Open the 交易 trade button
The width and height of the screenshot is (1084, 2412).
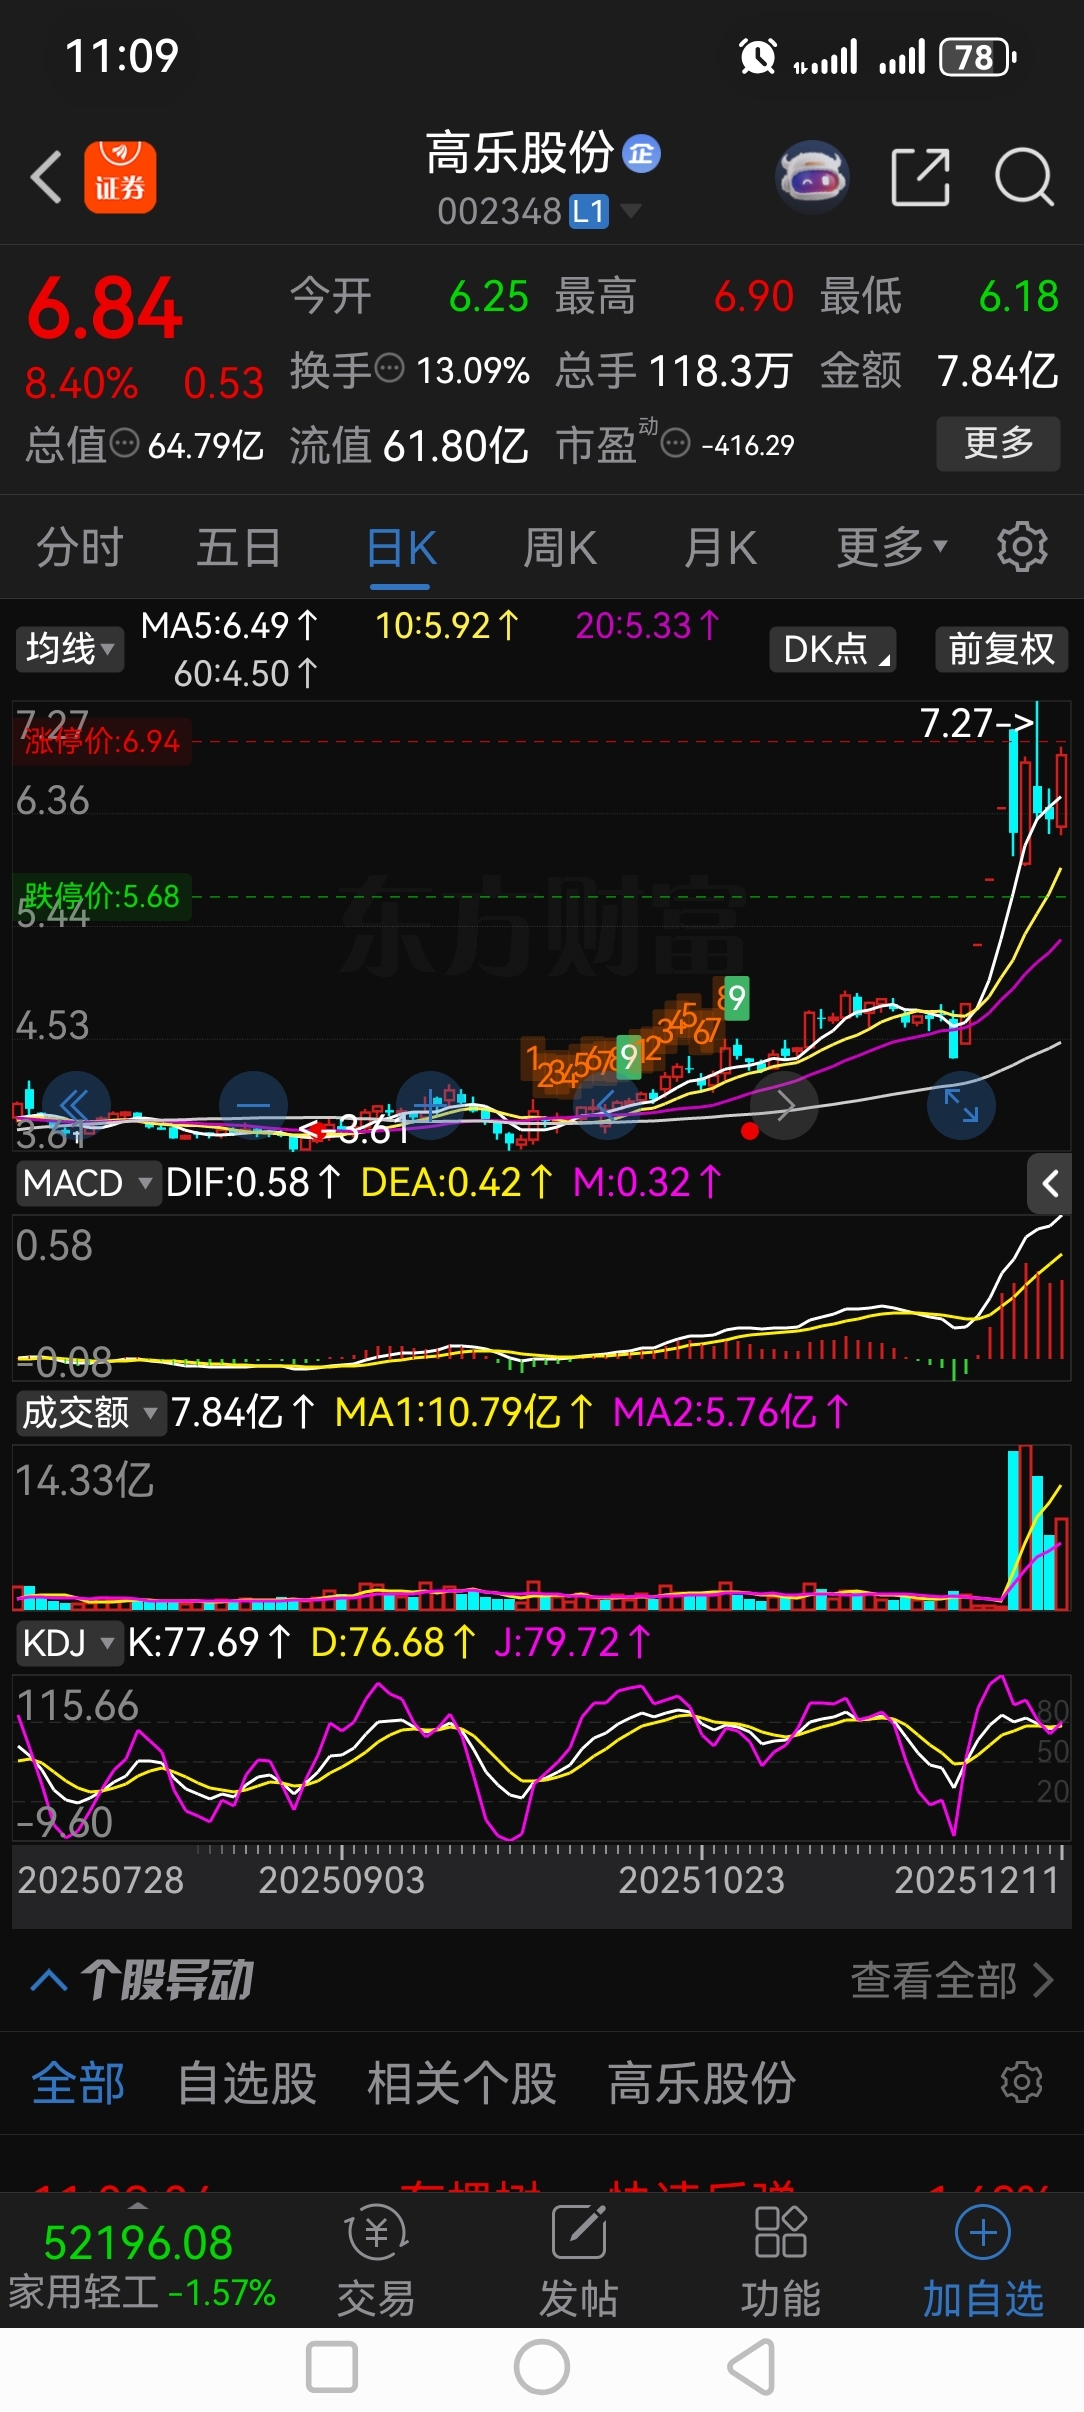pos(376,2261)
